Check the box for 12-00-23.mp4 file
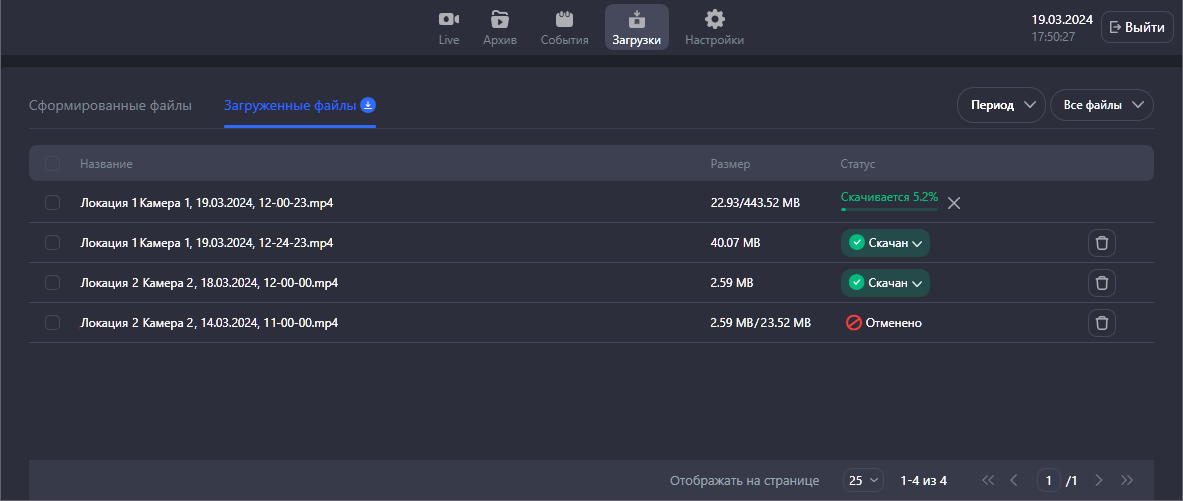The width and height of the screenshot is (1183, 501). (53, 203)
